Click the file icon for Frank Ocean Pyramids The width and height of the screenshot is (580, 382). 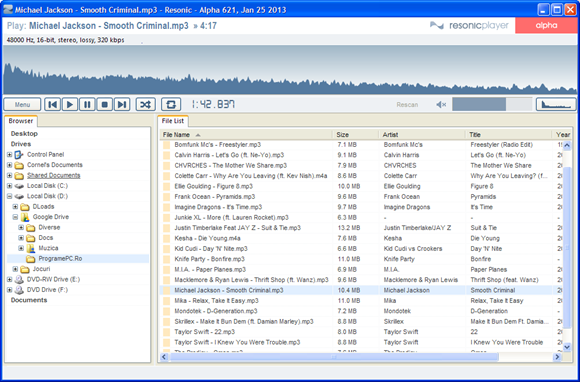point(167,196)
